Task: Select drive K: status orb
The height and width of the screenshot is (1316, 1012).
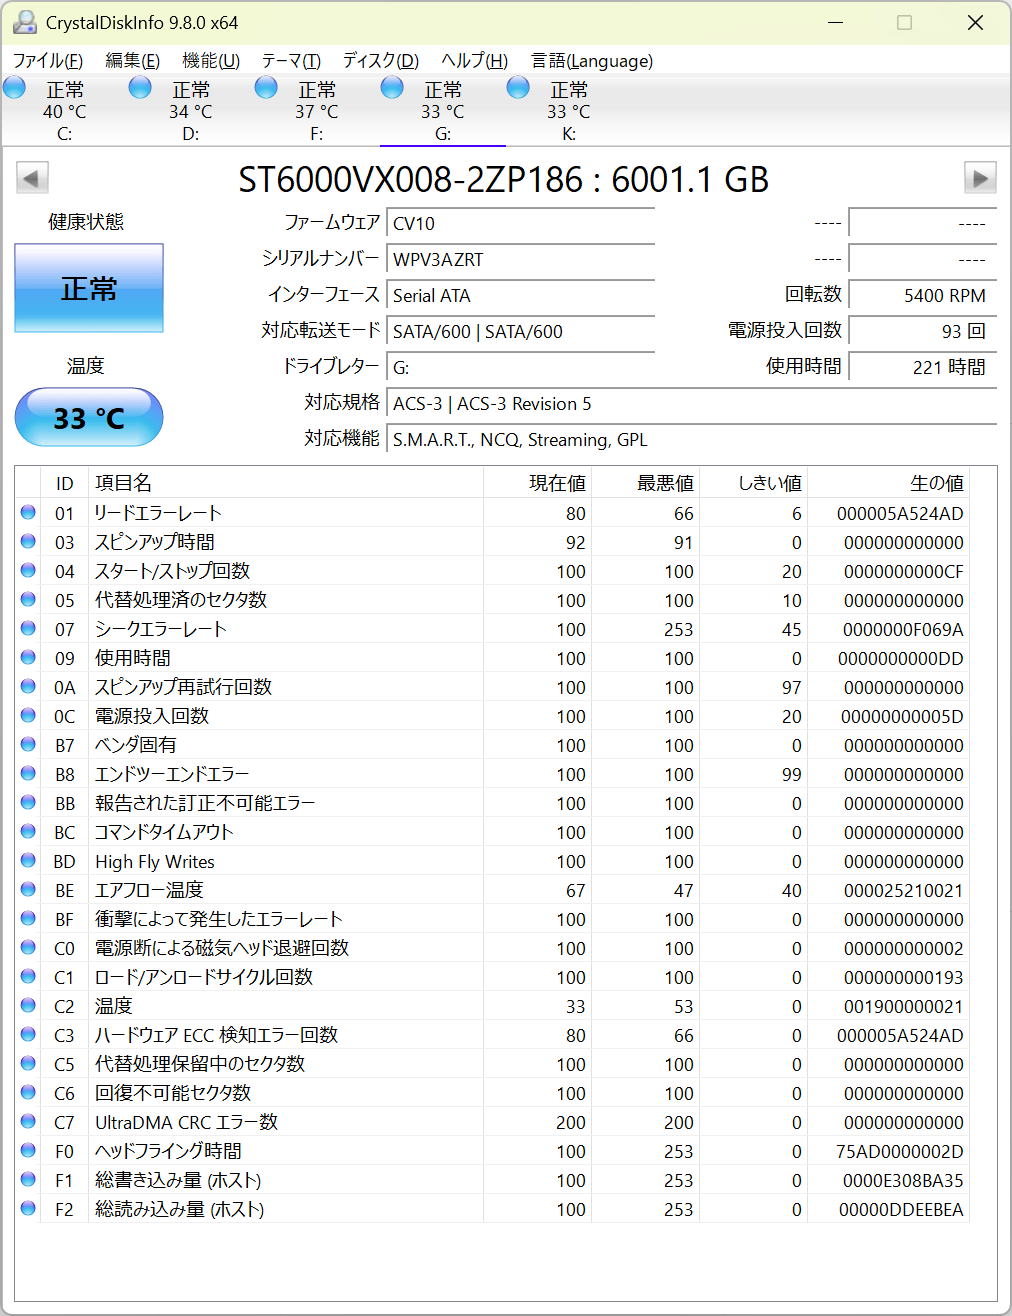Action: (518, 88)
